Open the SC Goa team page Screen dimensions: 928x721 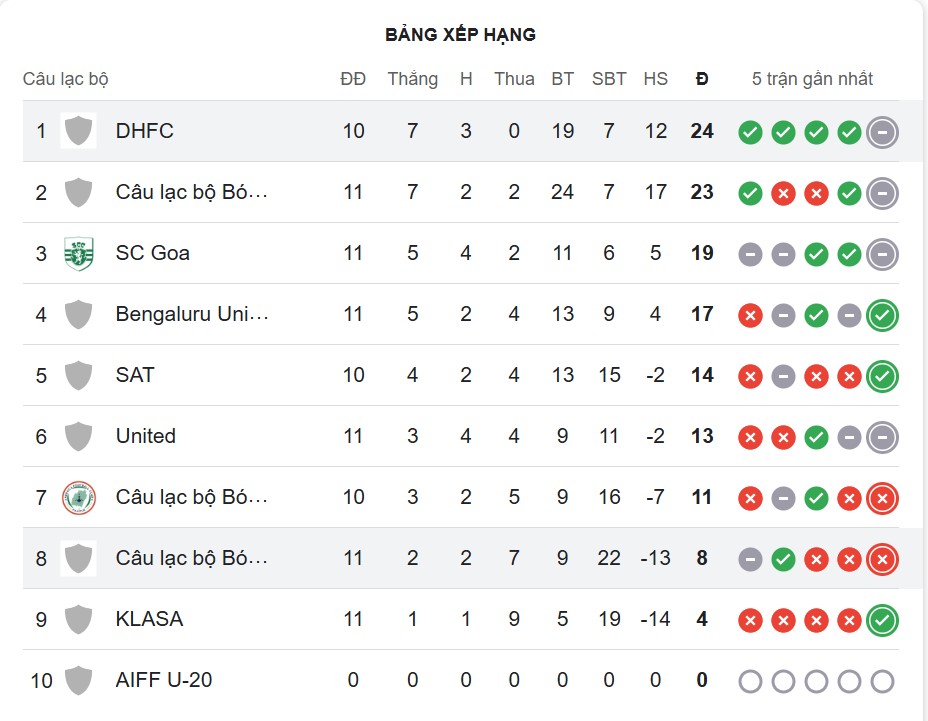pos(152,253)
